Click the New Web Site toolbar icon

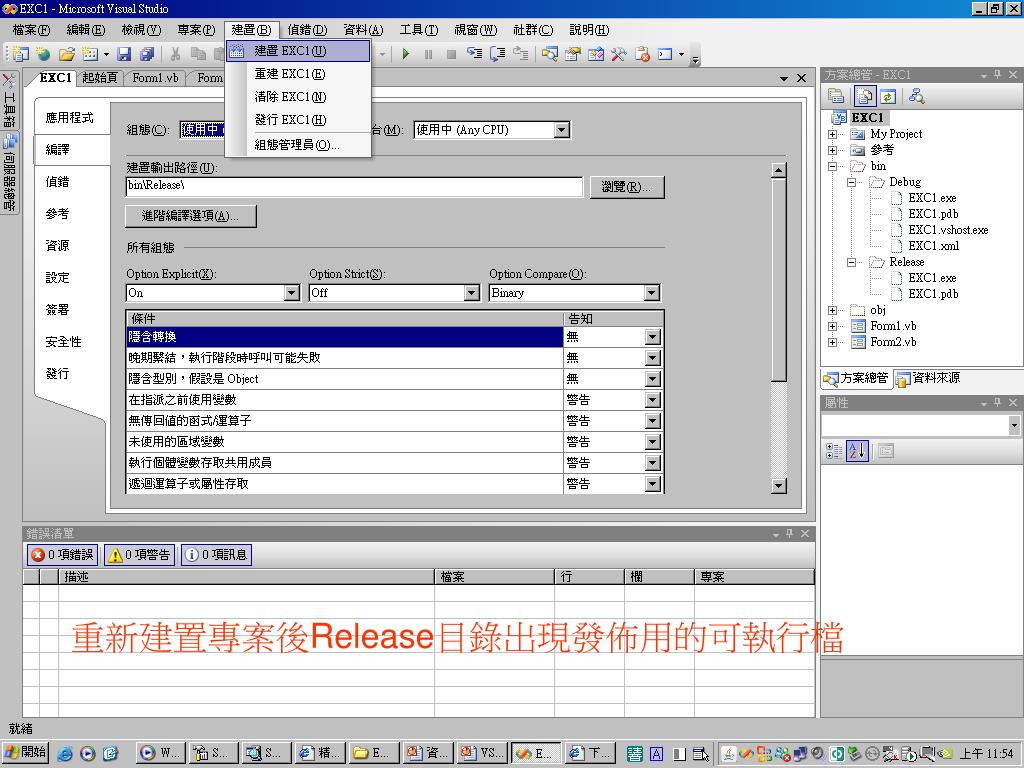click(44, 54)
